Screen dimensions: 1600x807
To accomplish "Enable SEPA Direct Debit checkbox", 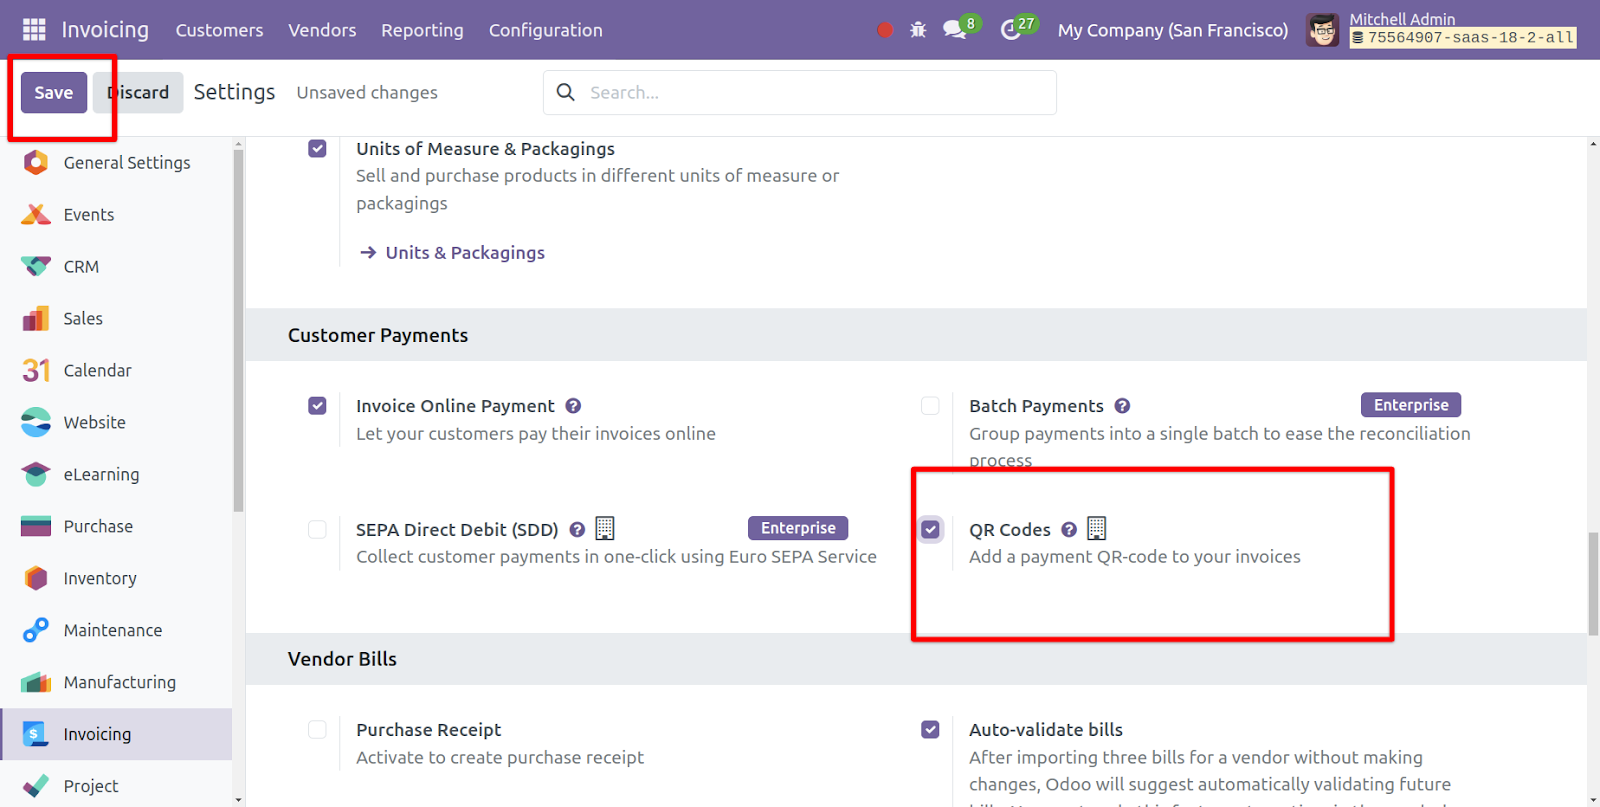I will click(x=317, y=530).
